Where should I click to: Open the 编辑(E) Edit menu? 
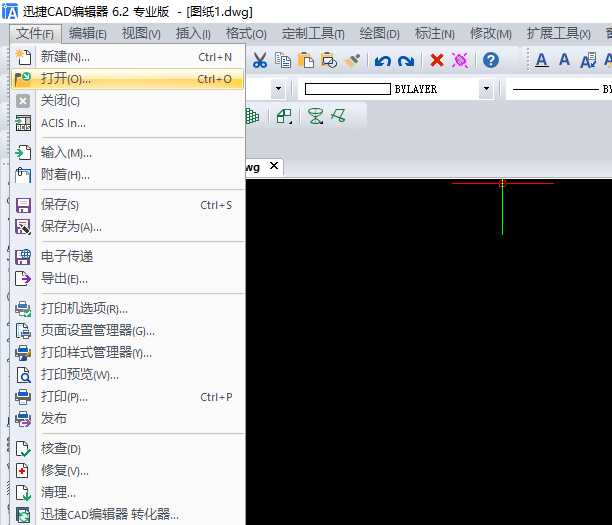[x=88, y=34]
